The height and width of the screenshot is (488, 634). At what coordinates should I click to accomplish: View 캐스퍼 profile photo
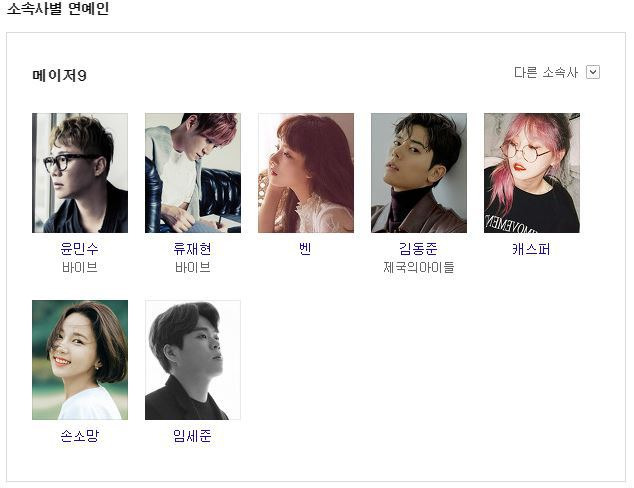[x=532, y=173]
